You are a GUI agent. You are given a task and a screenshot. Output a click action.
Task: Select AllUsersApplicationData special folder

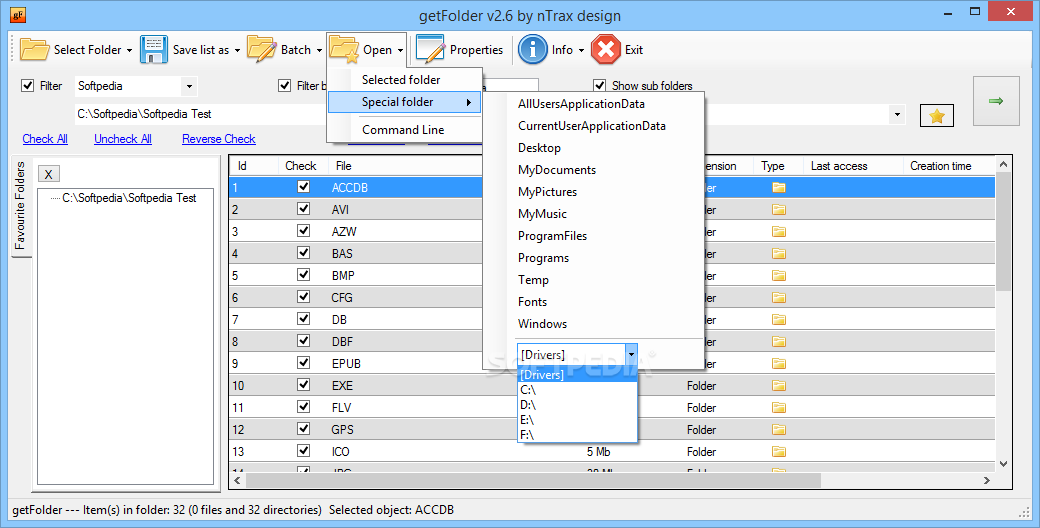coord(581,103)
